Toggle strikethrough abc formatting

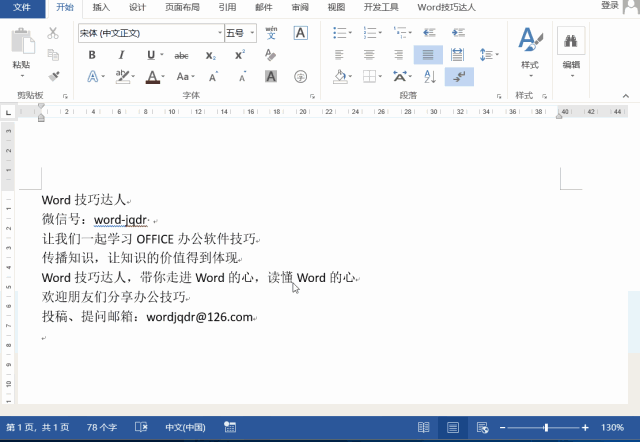[181, 55]
